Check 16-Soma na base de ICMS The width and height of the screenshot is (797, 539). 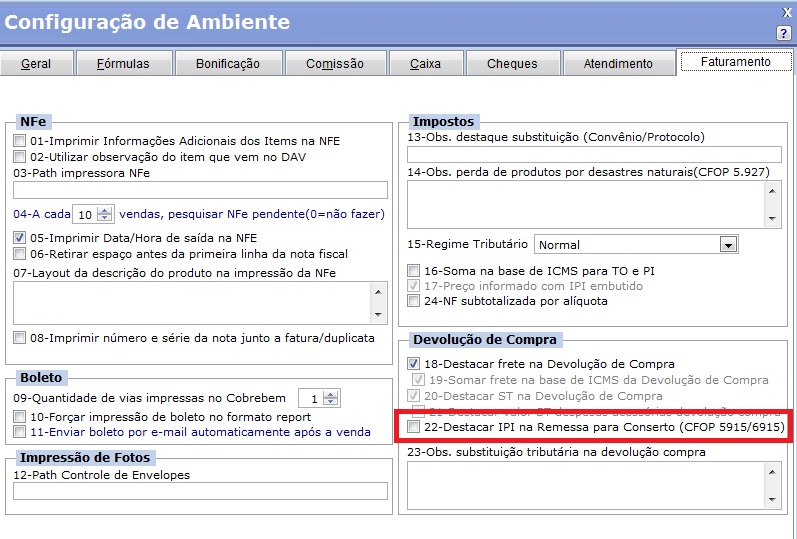[414, 271]
